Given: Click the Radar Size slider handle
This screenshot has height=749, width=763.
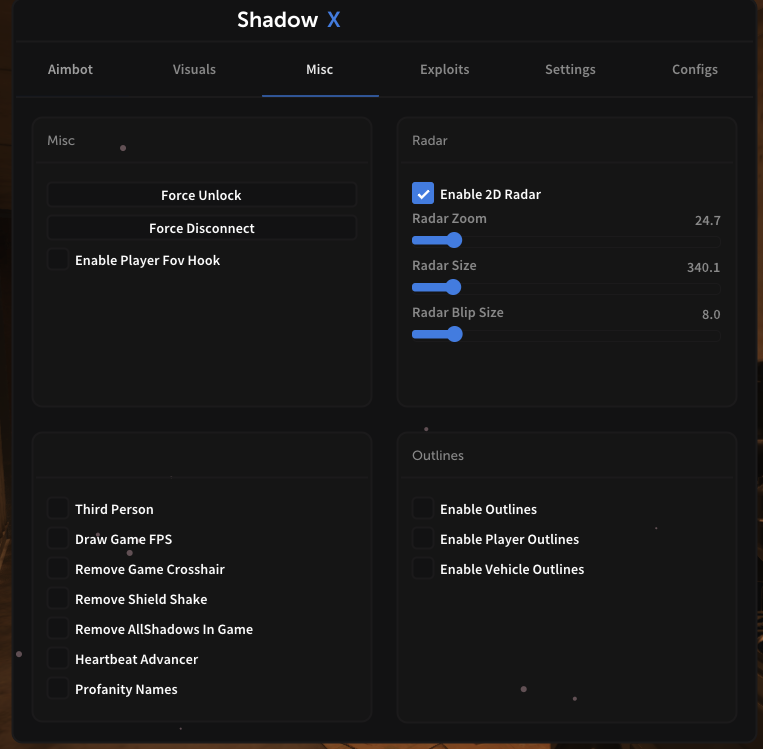Looking at the screenshot, I should click(x=452, y=287).
